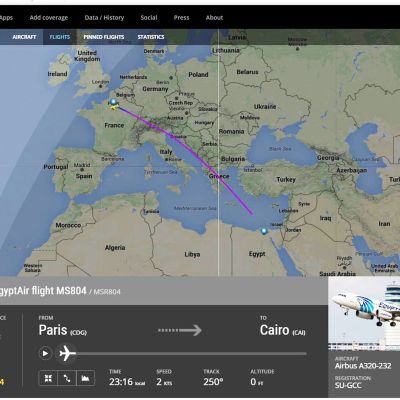
Task: Click the Morocco label on the map
Action: pyautogui.click(x=68, y=225)
